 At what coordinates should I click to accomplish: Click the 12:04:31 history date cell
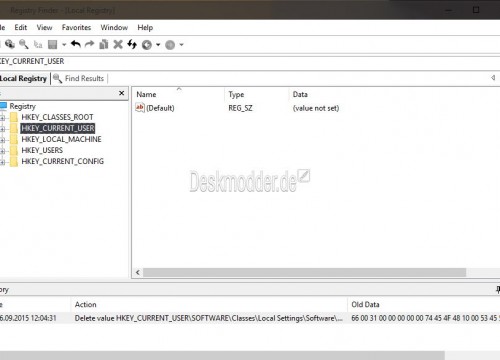pyautogui.click(x=28, y=318)
